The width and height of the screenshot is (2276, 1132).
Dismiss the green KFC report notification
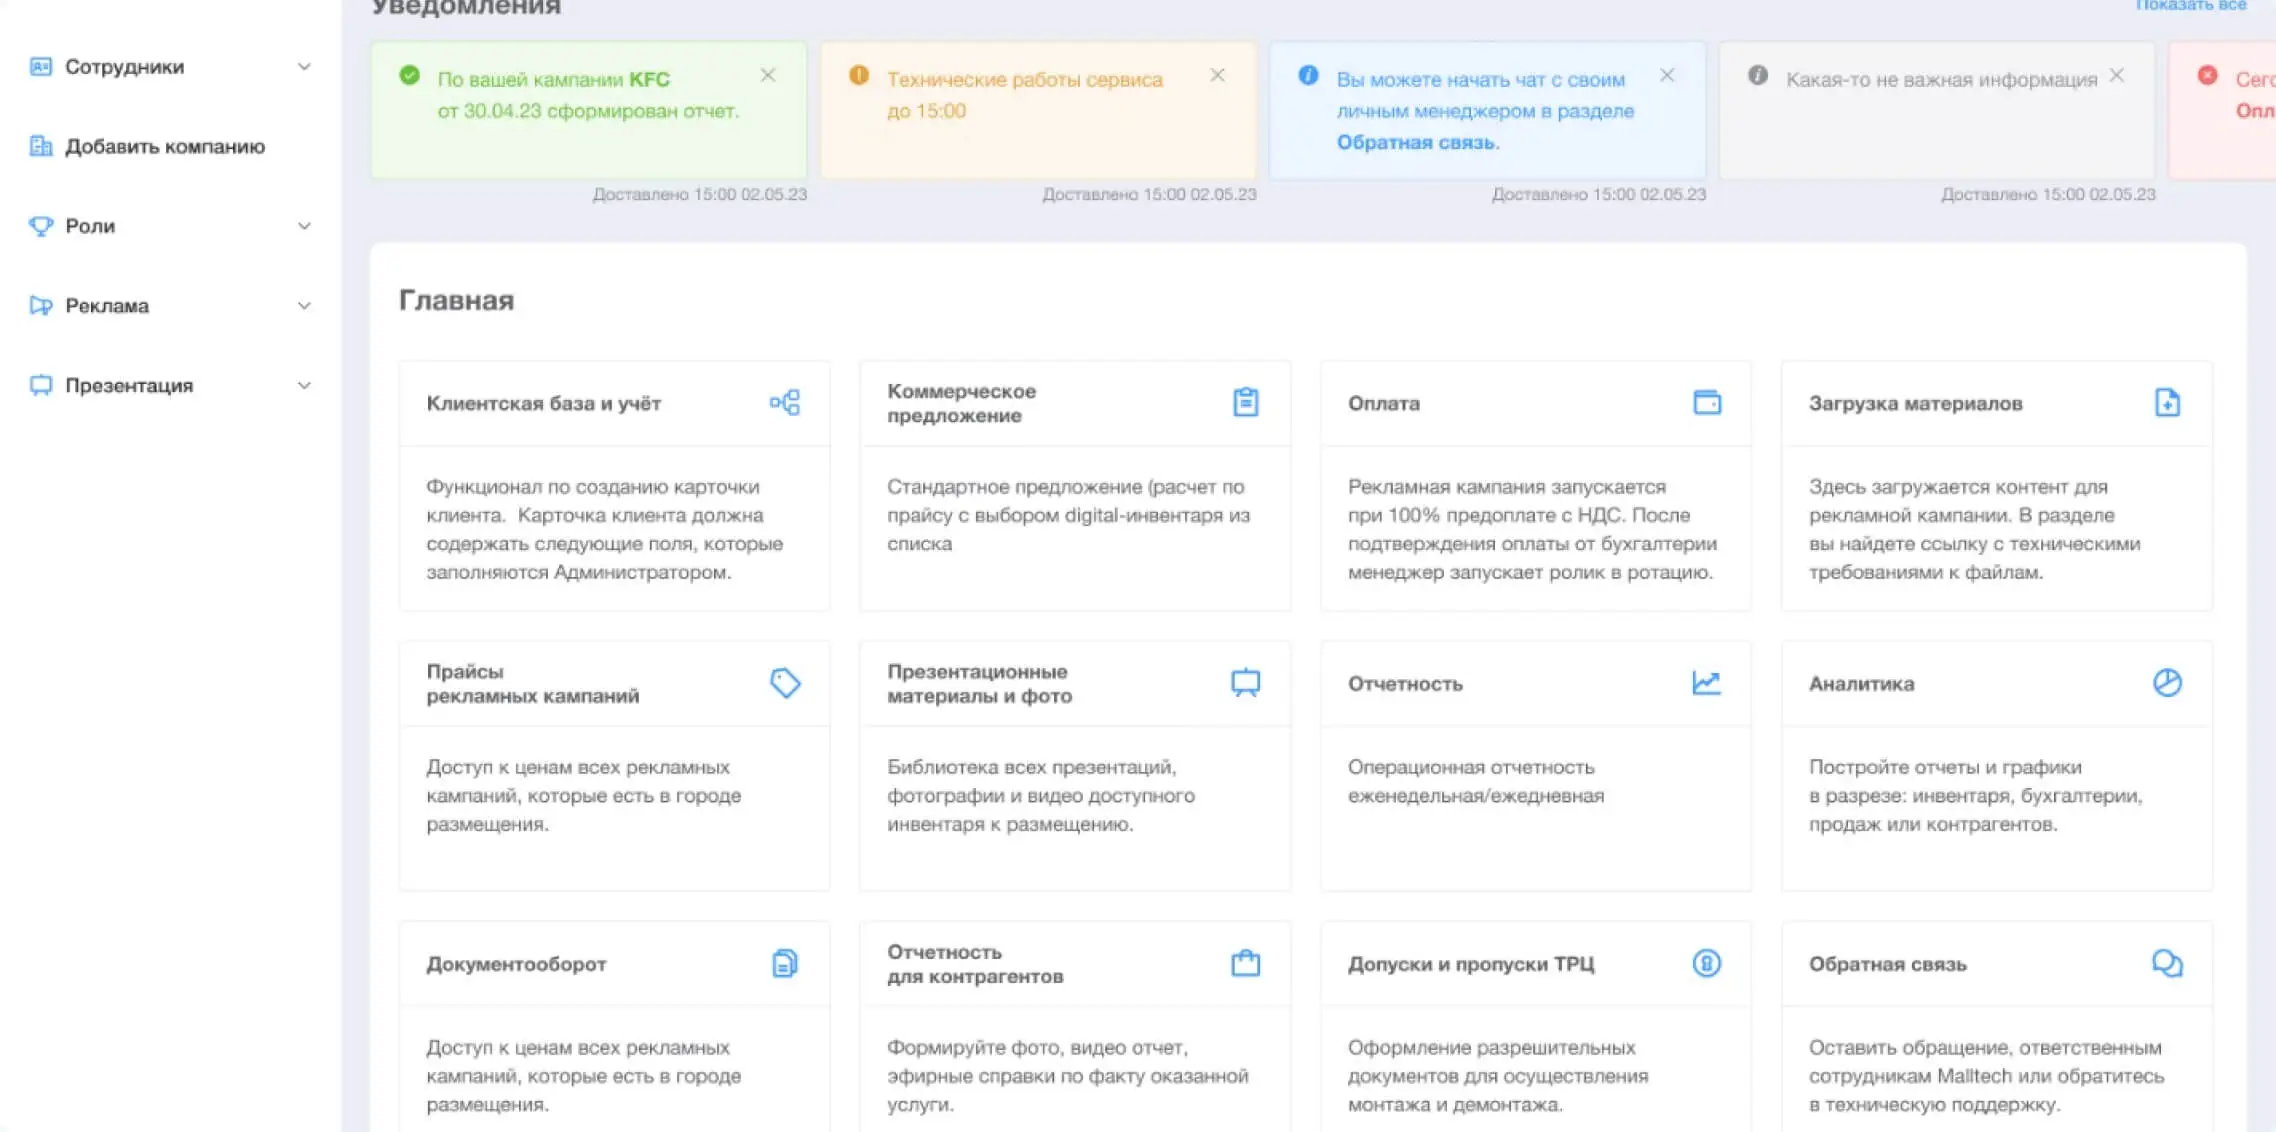(768, 76)
